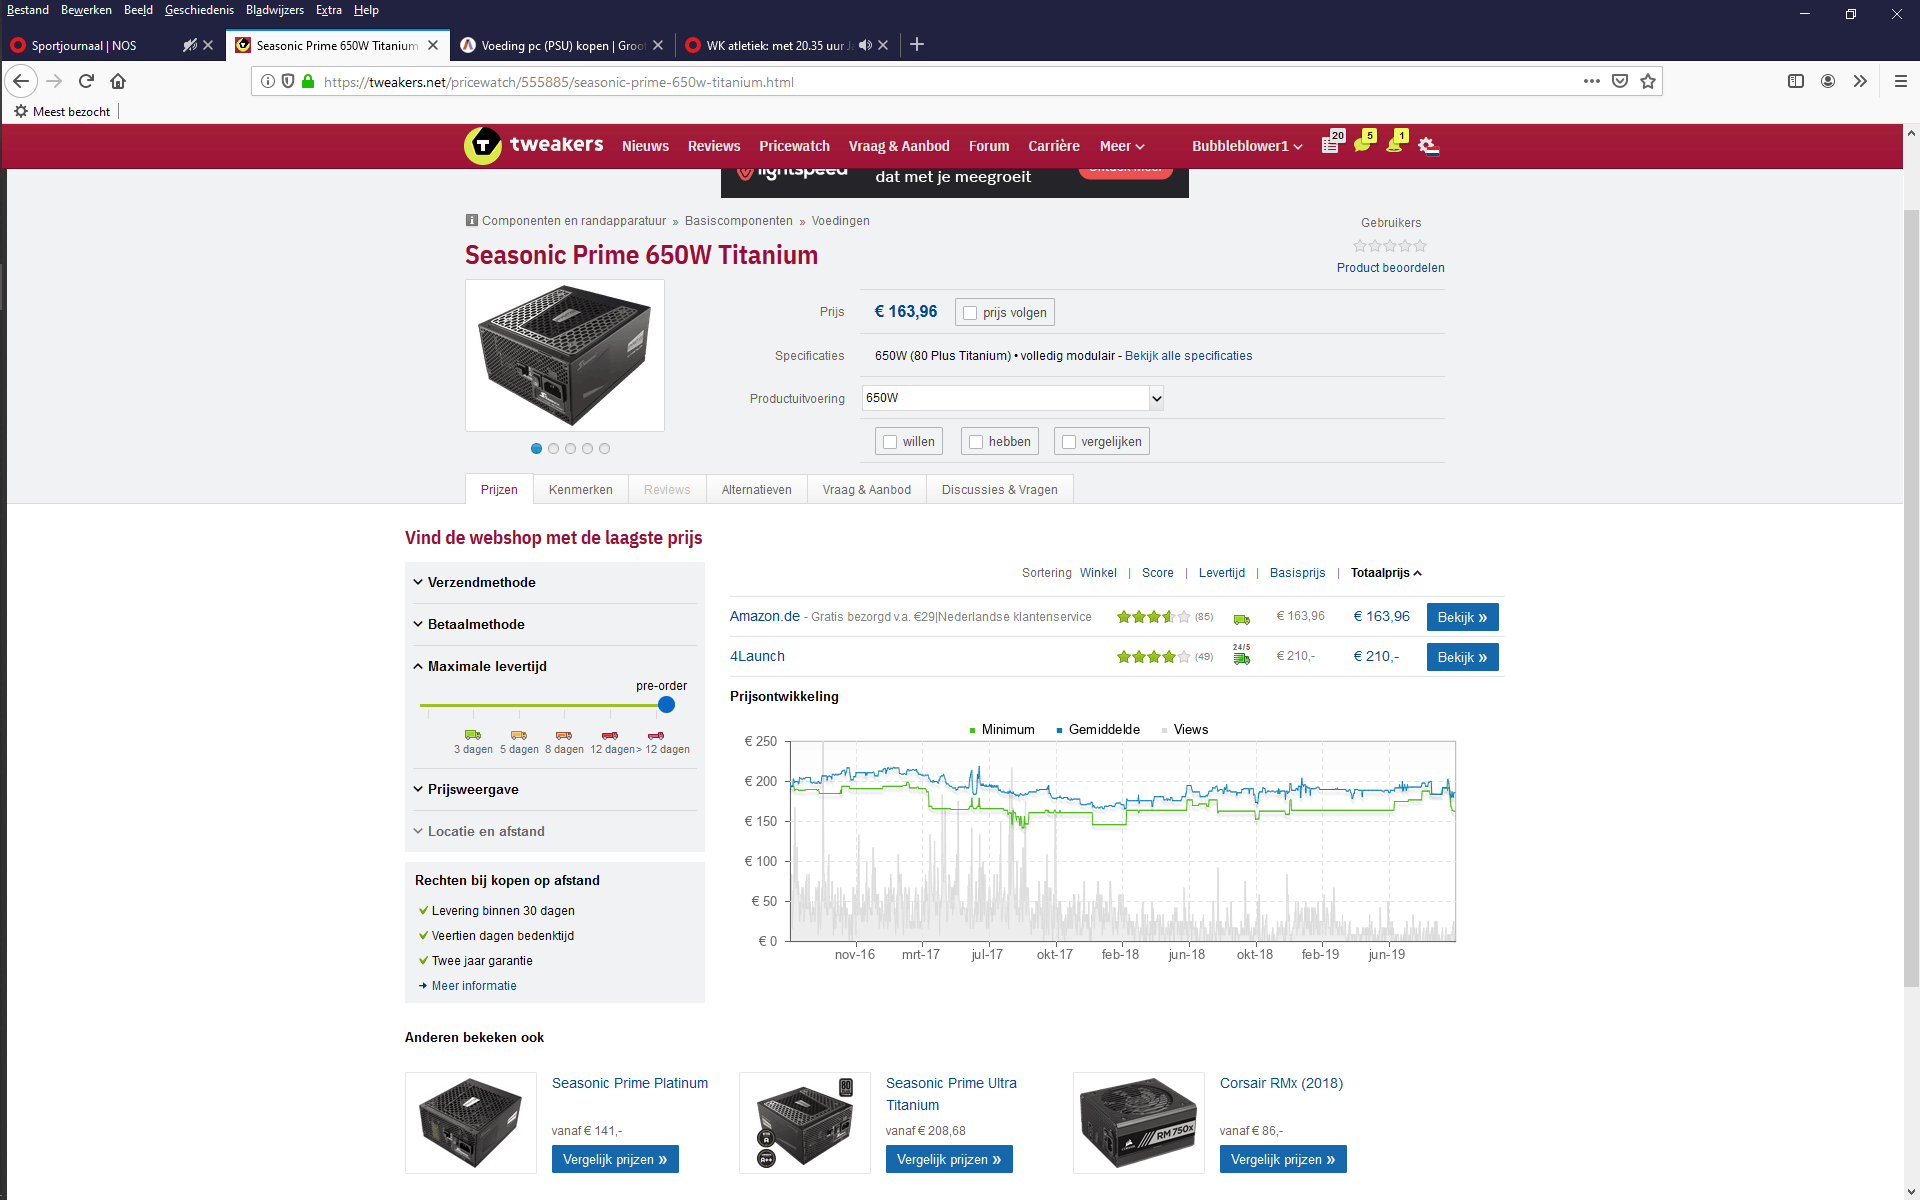Toggle Views series in price chart legend

coord(1185,730)
